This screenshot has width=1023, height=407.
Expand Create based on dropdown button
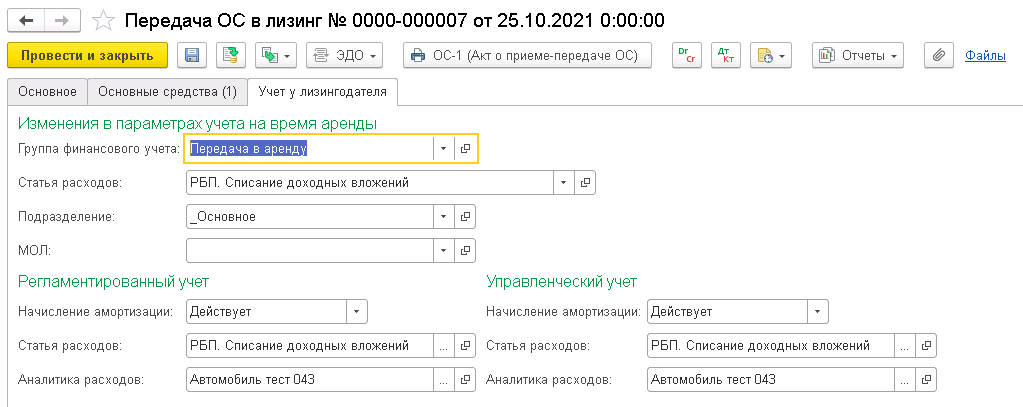[277, 56]
